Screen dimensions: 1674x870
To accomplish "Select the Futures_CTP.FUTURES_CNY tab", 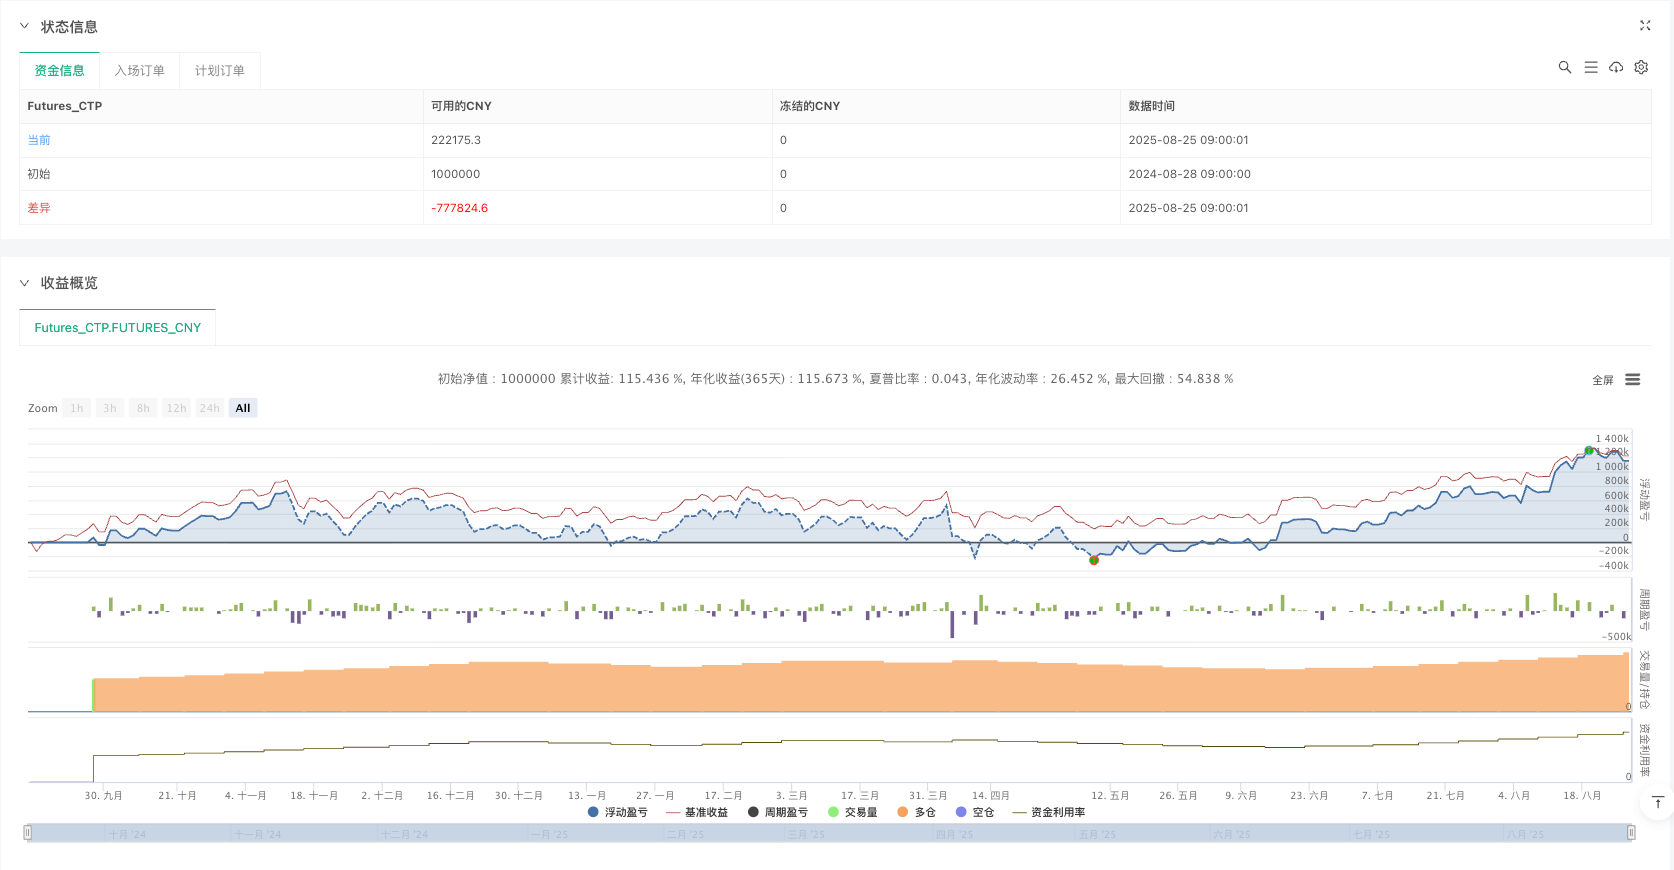I will coord(118,328).
